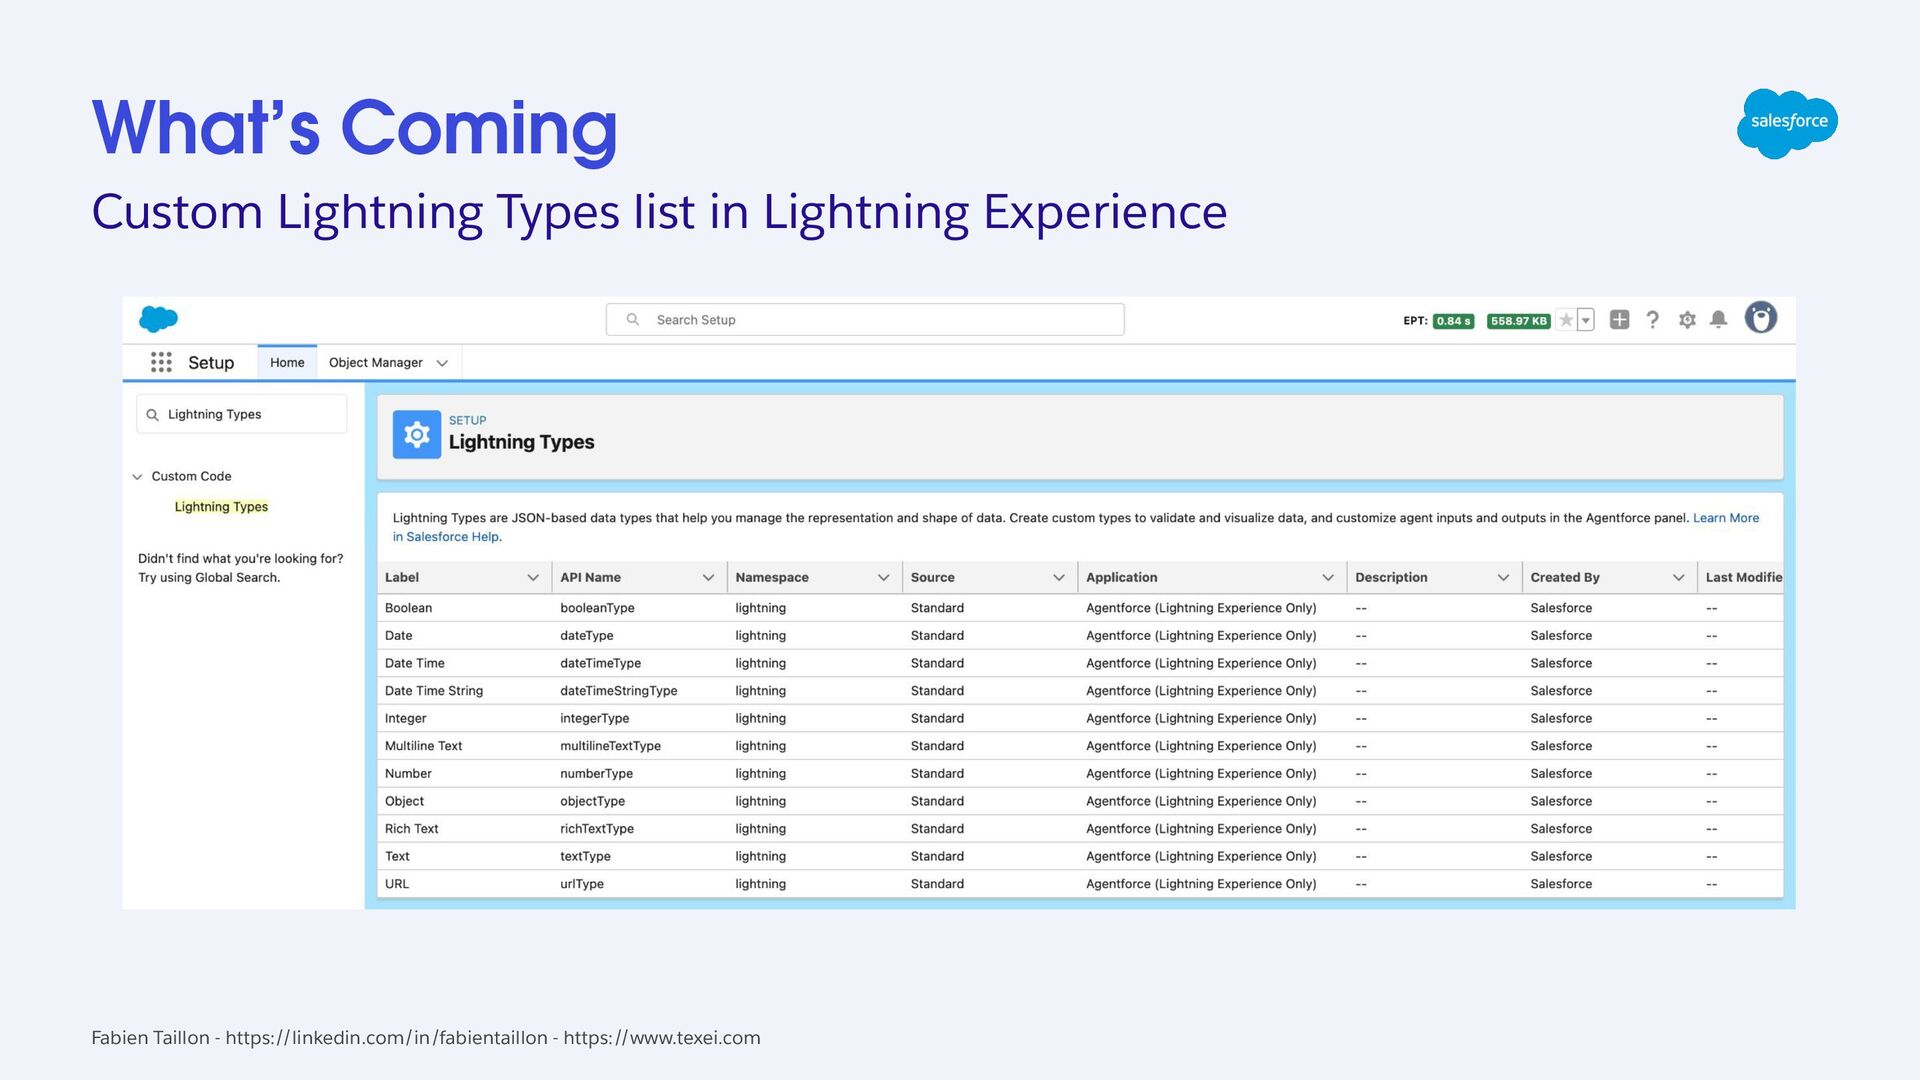
Task: Select the Object label cell
Action: (x=404, y=801)
